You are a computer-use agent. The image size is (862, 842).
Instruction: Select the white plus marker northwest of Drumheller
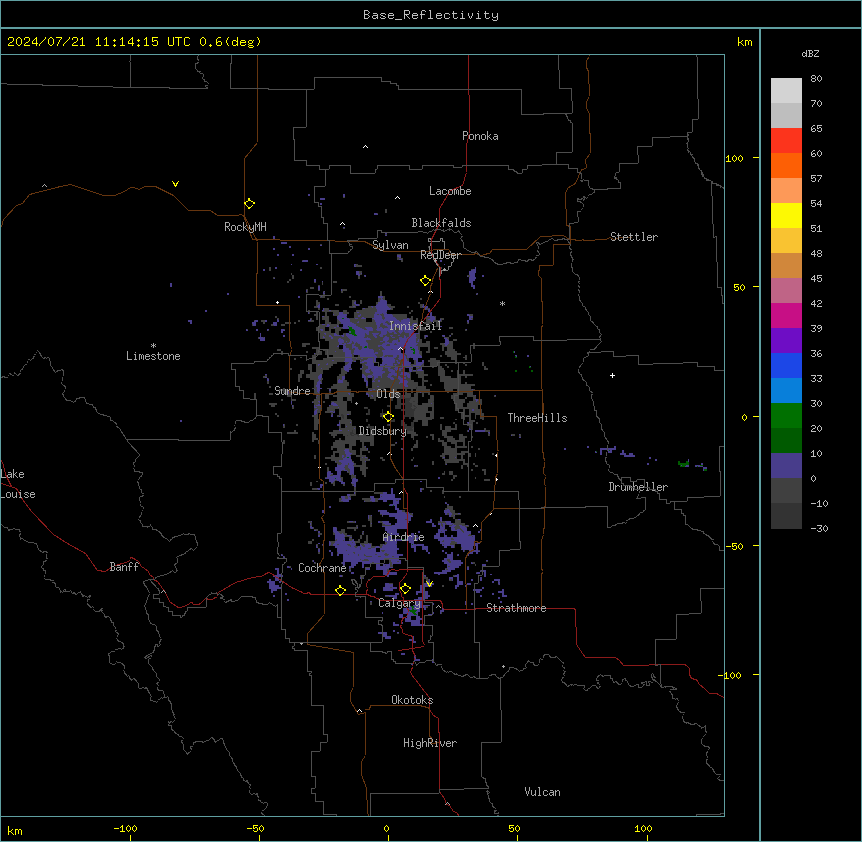pyautogui.click(x=612, y=375)
